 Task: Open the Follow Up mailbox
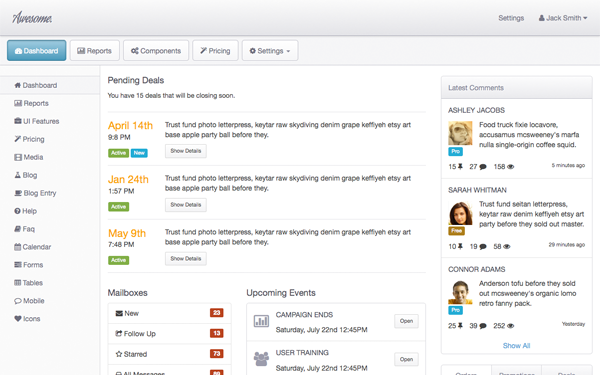point(170,333)
